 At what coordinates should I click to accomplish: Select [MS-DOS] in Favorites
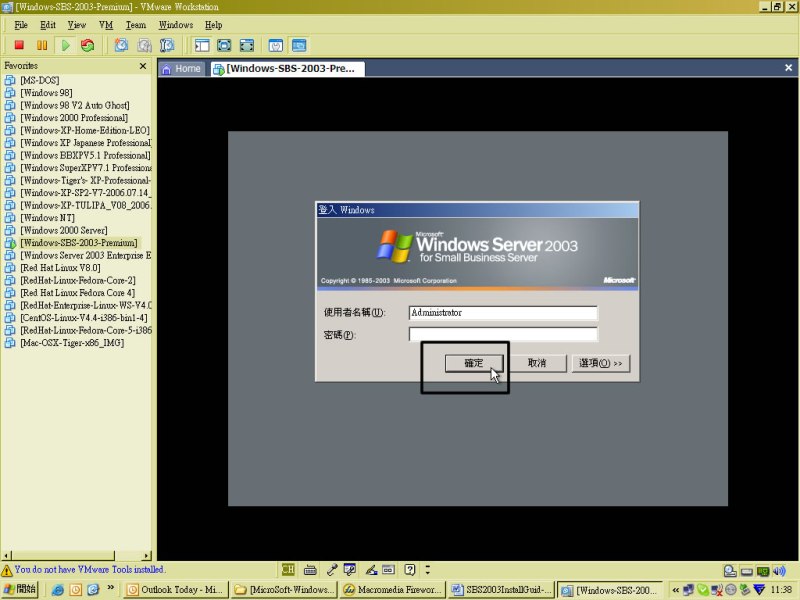point(40,80)
